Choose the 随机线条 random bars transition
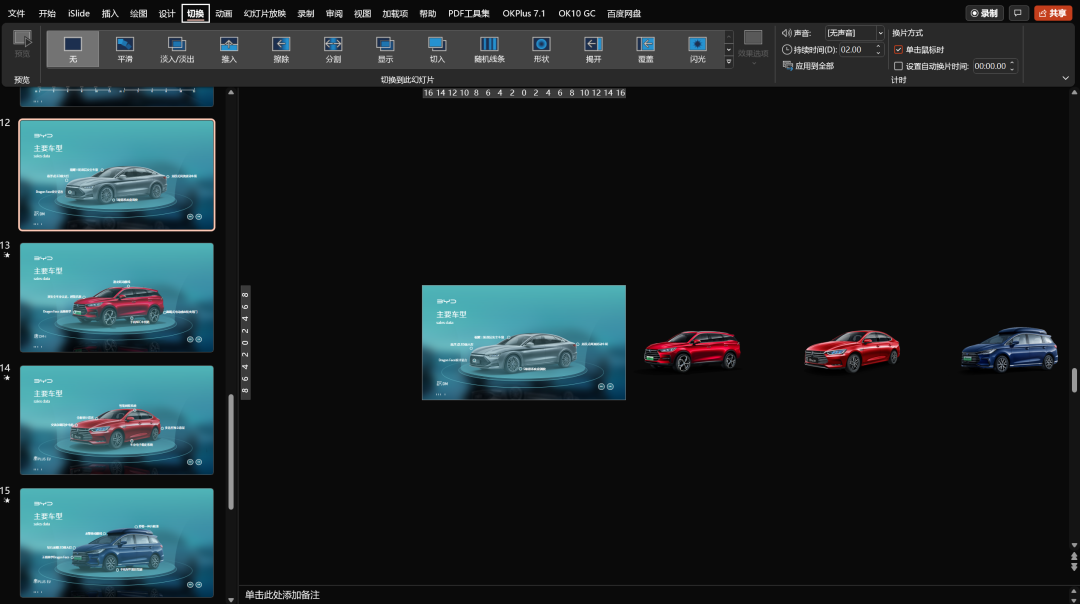Viewport: 1080px width, 604px height. [489, 49]
